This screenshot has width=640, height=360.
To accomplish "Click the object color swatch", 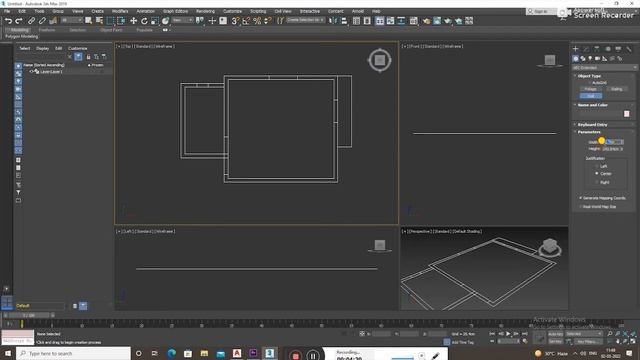I will tap(627, 114).
